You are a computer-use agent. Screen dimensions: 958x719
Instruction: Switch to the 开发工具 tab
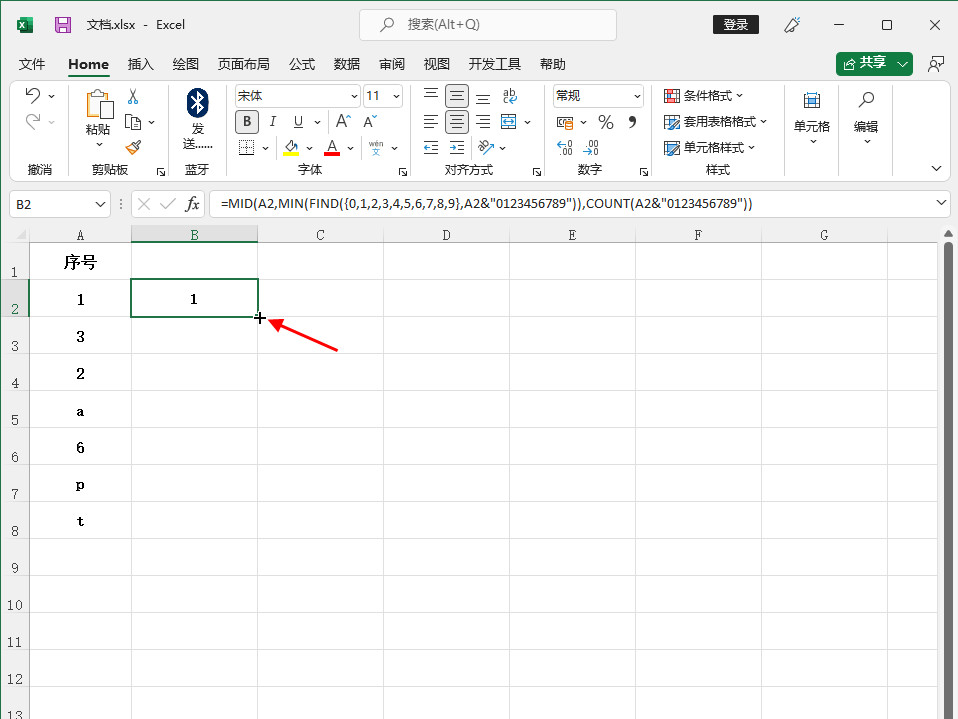coord(494,64)
